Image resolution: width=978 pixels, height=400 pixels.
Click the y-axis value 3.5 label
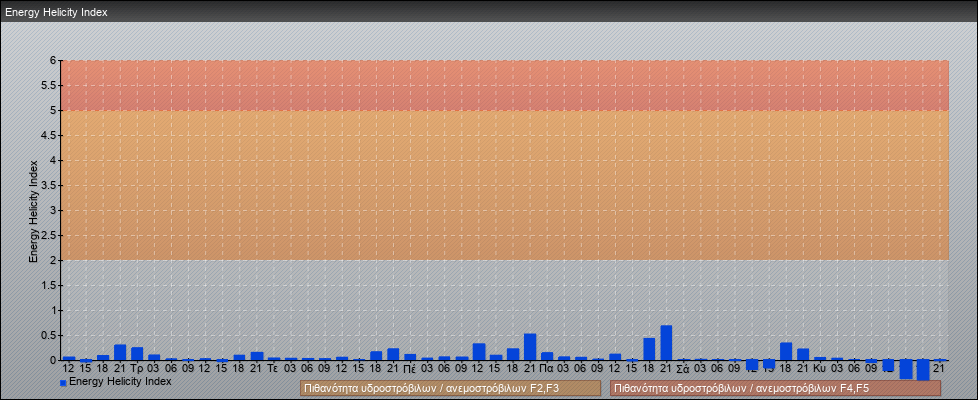tap(50, 185)
